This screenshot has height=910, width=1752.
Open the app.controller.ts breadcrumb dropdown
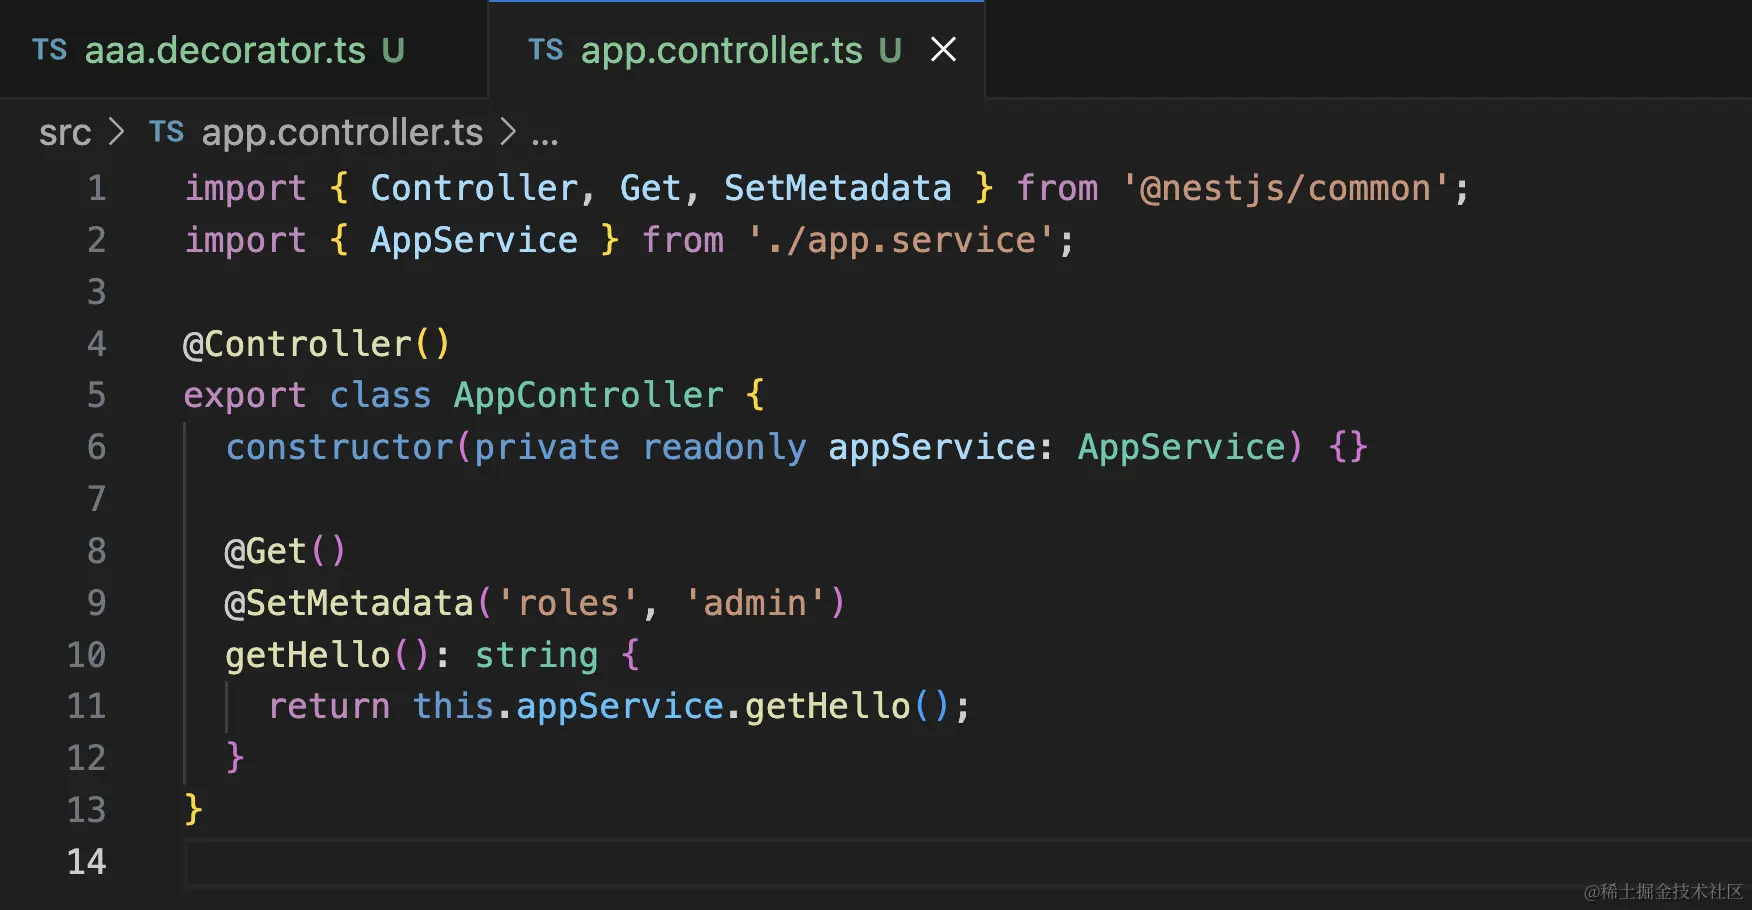pos(342,132)
